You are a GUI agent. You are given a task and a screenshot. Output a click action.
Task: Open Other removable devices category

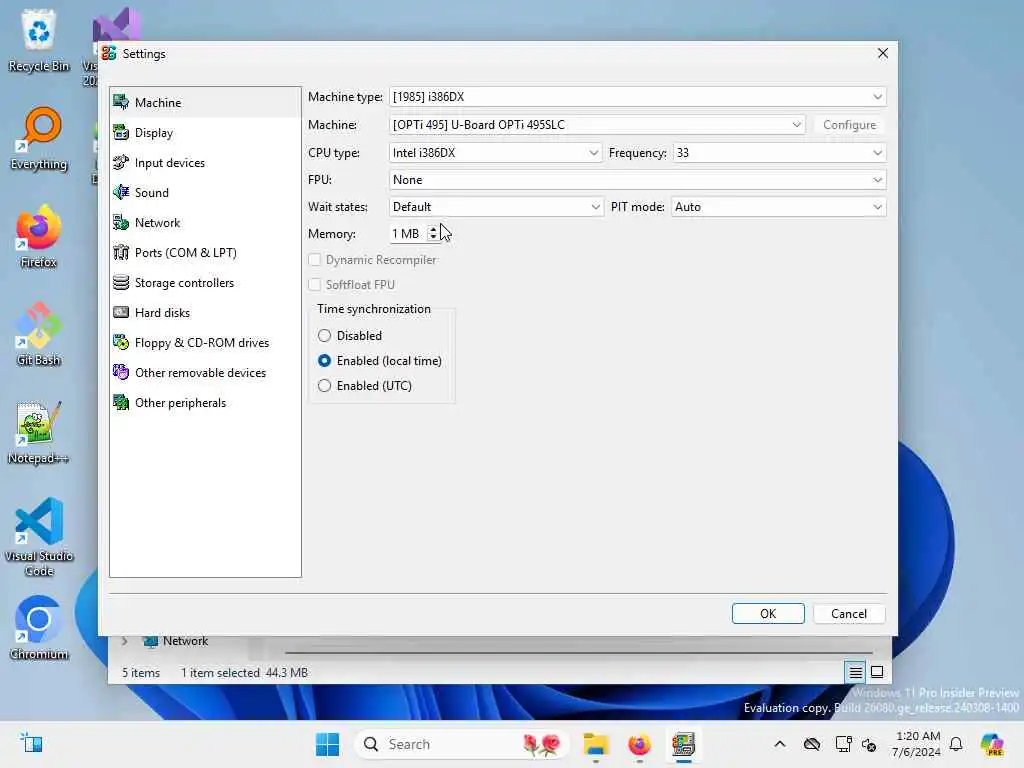[x=205, y=373]
